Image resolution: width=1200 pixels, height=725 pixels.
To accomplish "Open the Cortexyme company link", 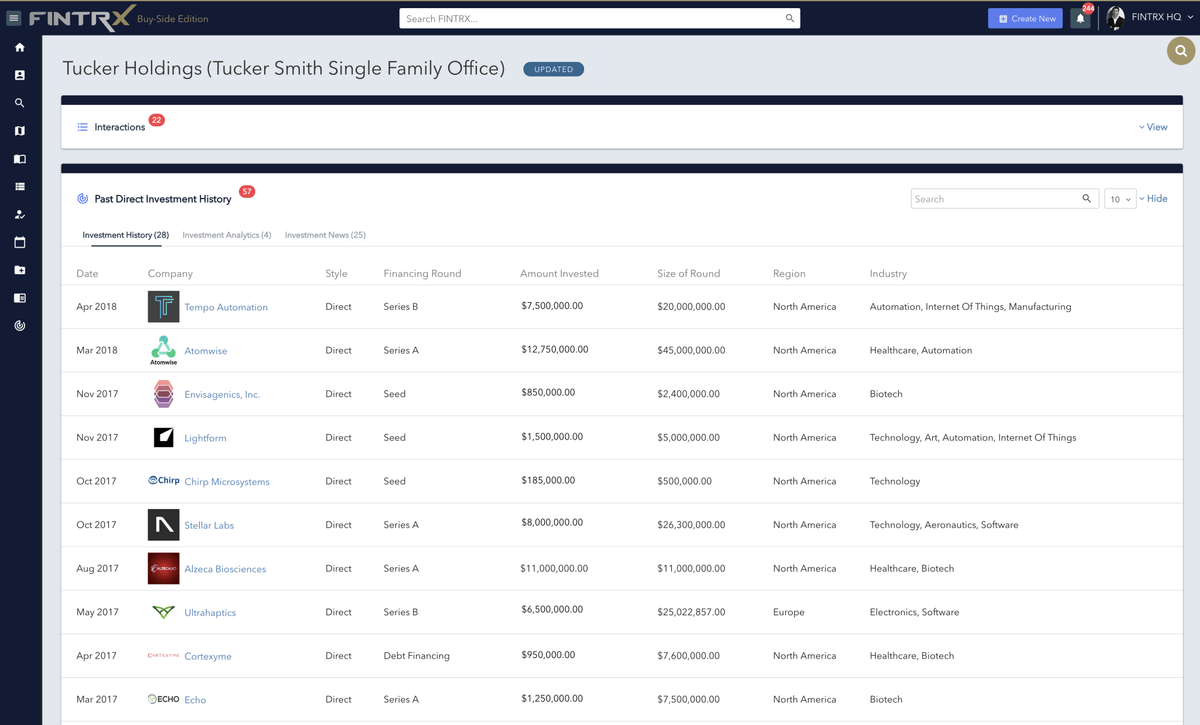I will click(x=208, y=656).
